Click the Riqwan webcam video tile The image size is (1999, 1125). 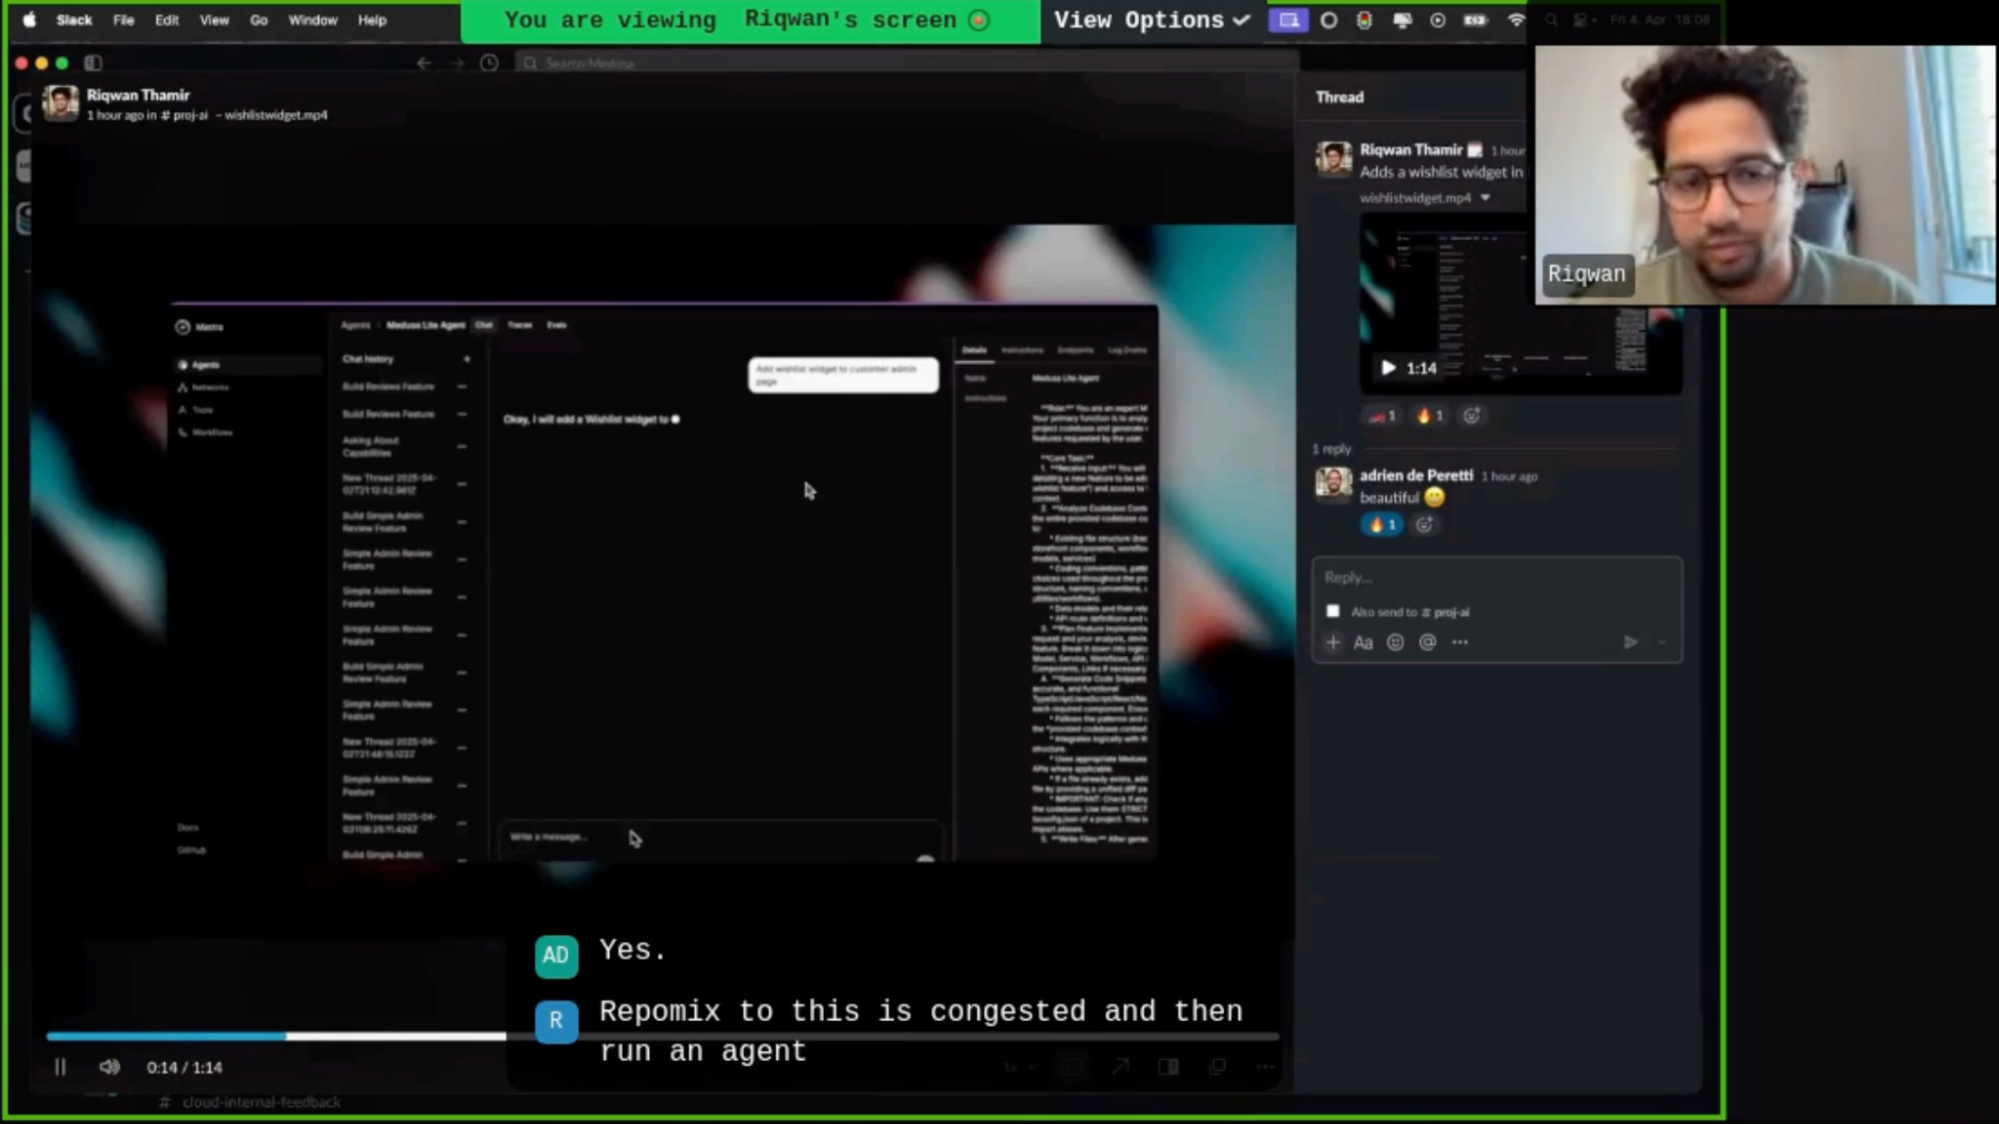point(1765,174)
